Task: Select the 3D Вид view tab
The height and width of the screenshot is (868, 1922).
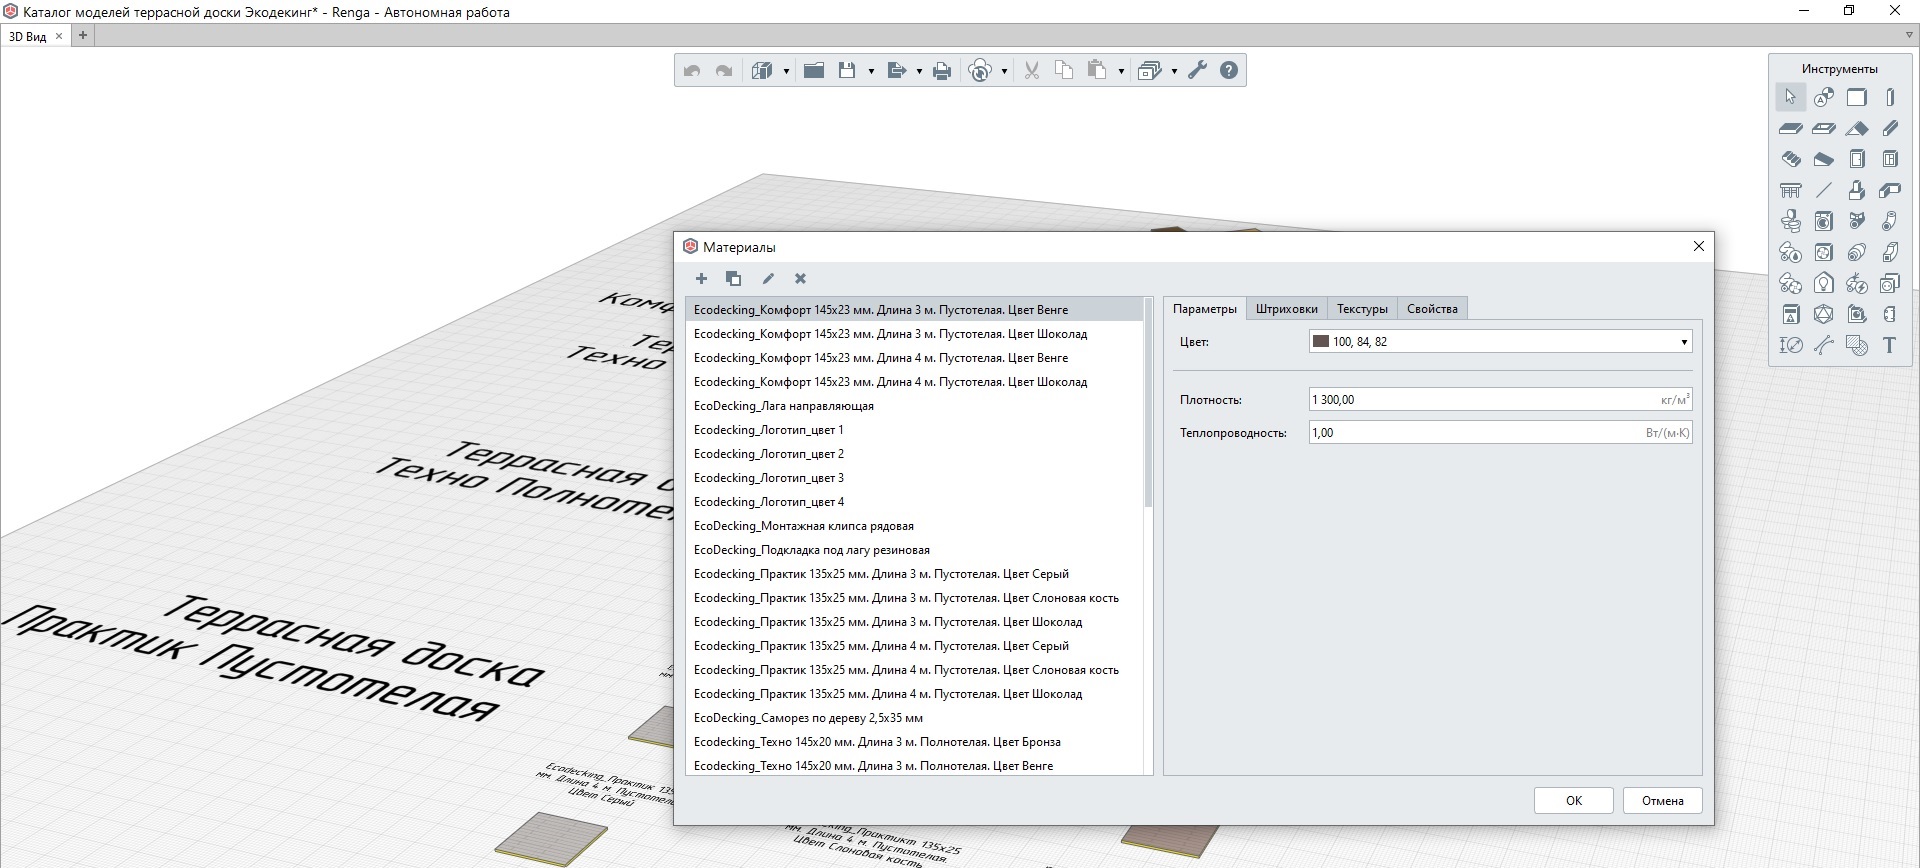Action: tap(28, 36)
